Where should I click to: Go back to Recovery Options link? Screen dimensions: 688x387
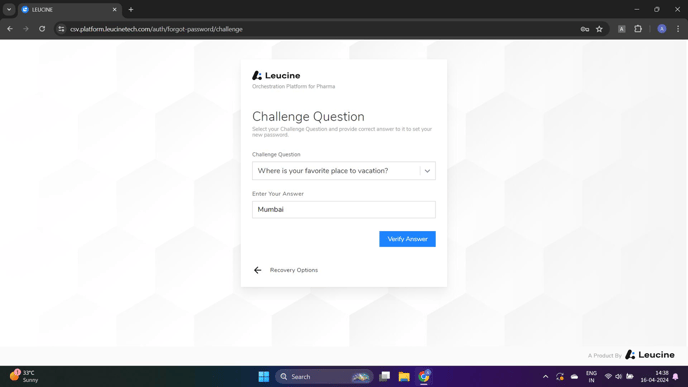click(x=294, y=270)
